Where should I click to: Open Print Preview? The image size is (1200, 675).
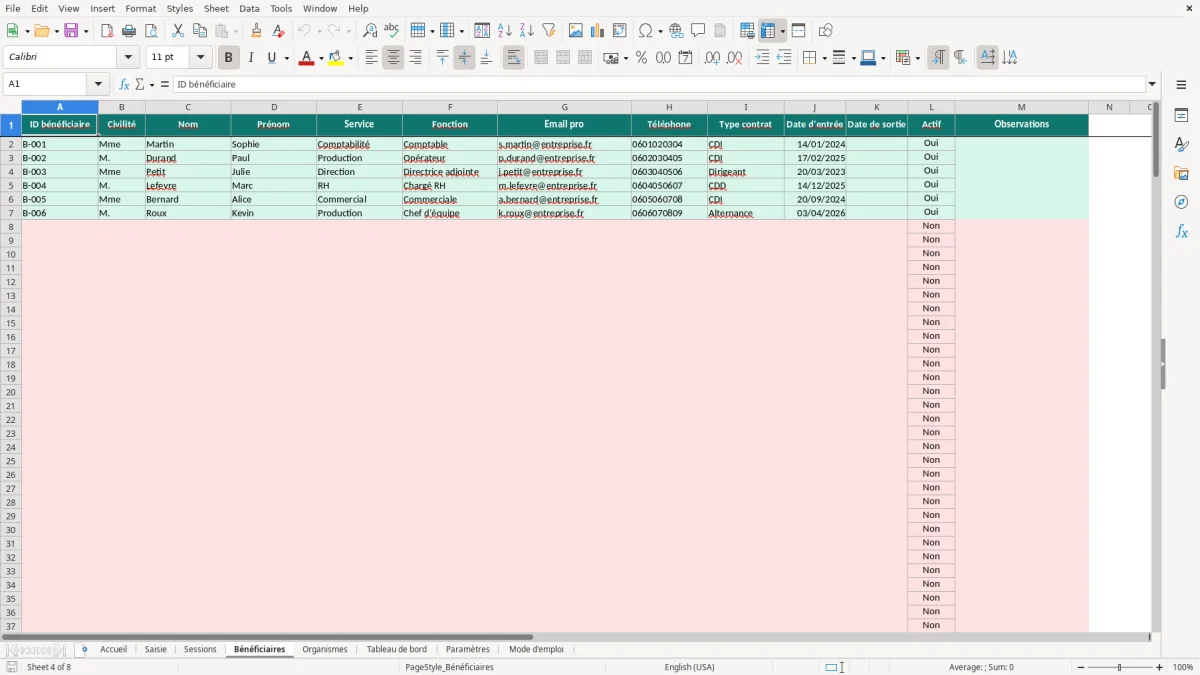(151, 31)
